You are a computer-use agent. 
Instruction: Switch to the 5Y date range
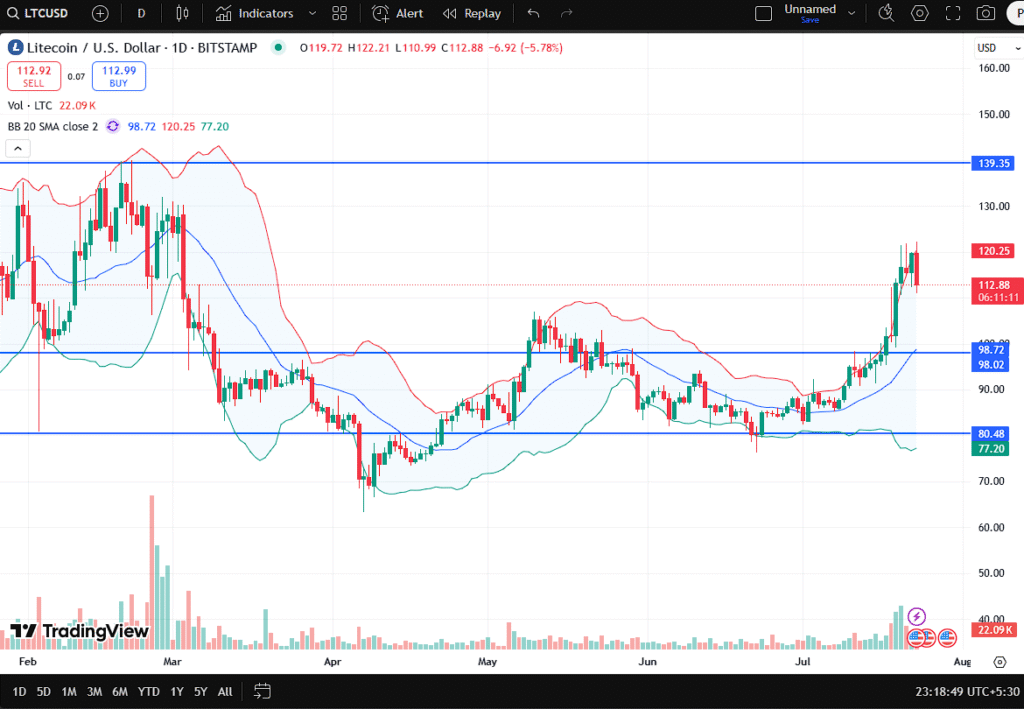click(x=200, y=691)
